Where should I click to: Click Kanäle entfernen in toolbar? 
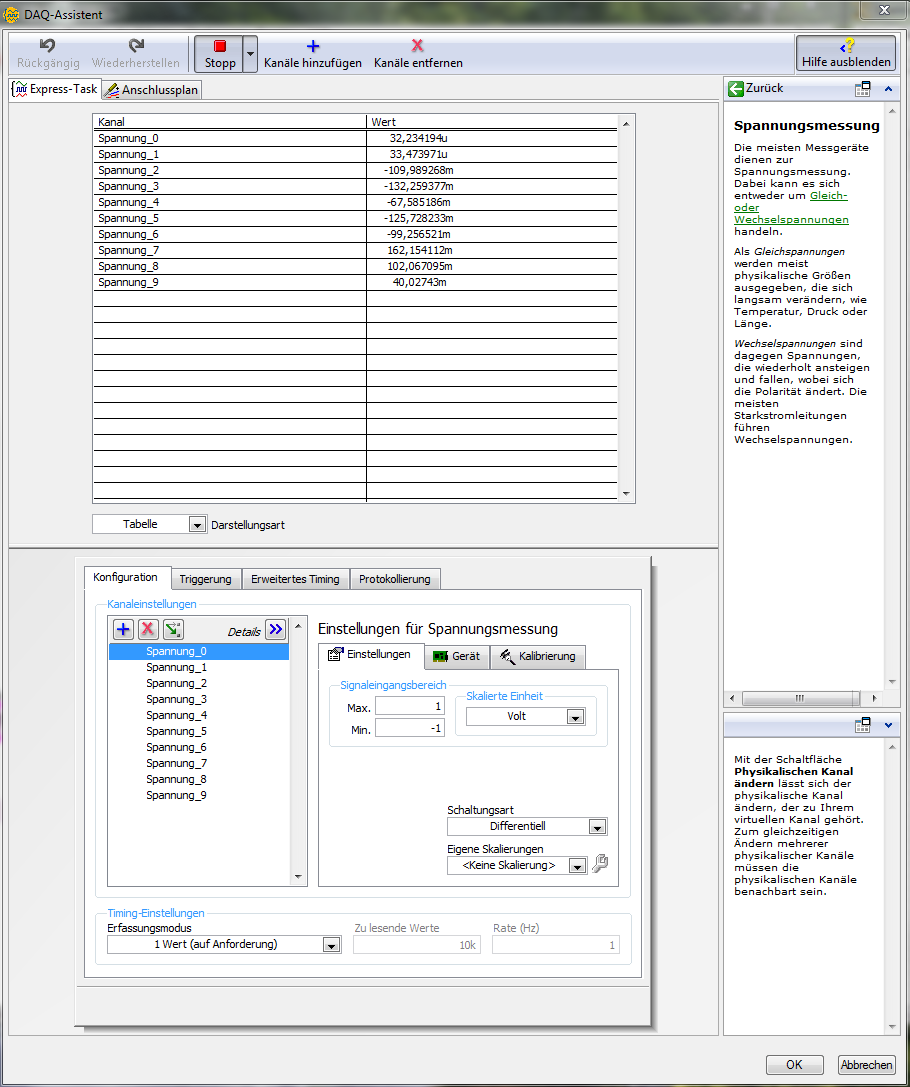tap(418, 54)
